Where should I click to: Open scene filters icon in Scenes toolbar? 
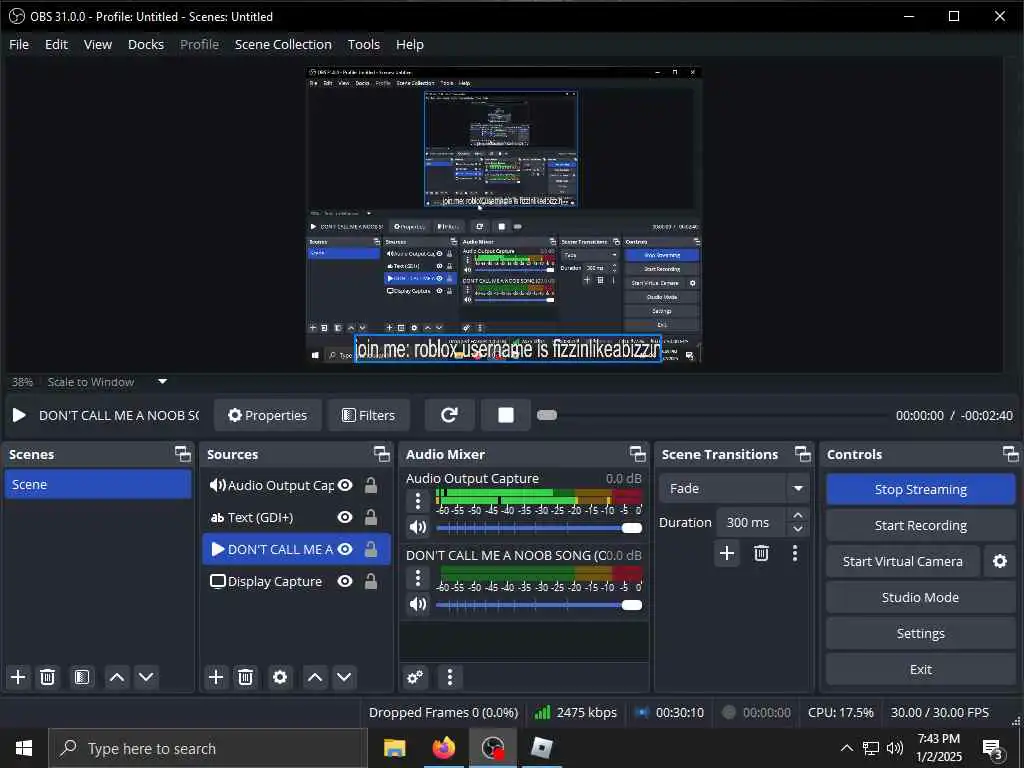tap(82, 677)
